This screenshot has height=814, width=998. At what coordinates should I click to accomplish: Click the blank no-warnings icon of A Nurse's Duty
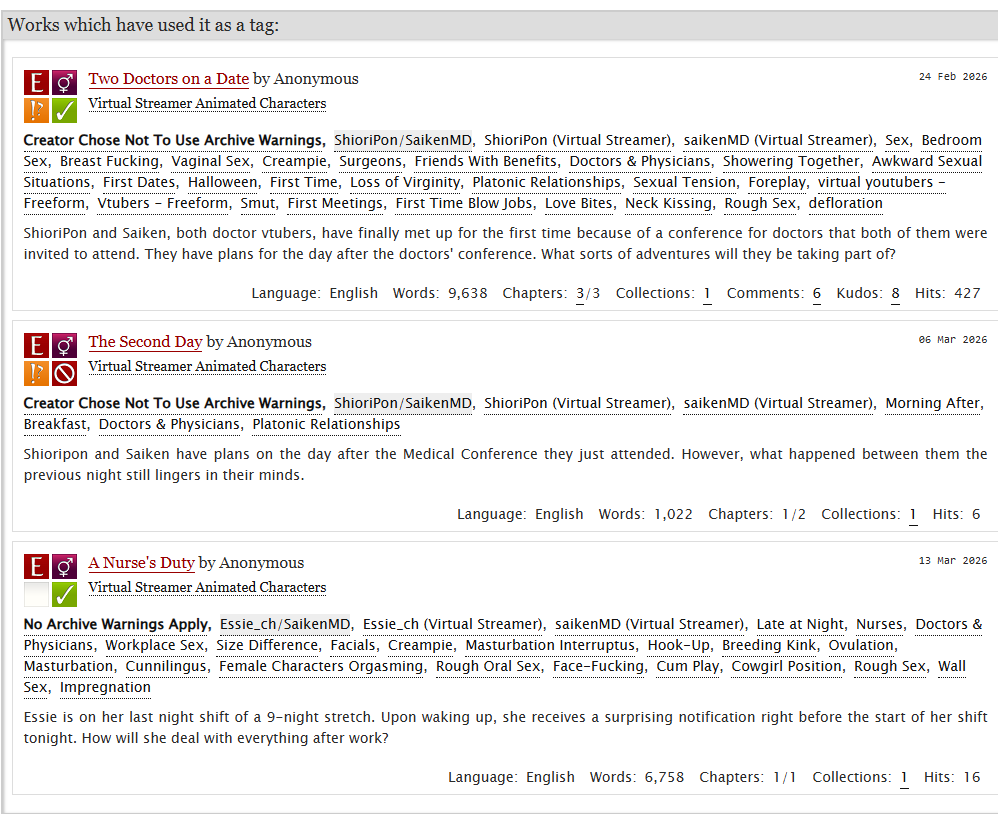[36, 594]
